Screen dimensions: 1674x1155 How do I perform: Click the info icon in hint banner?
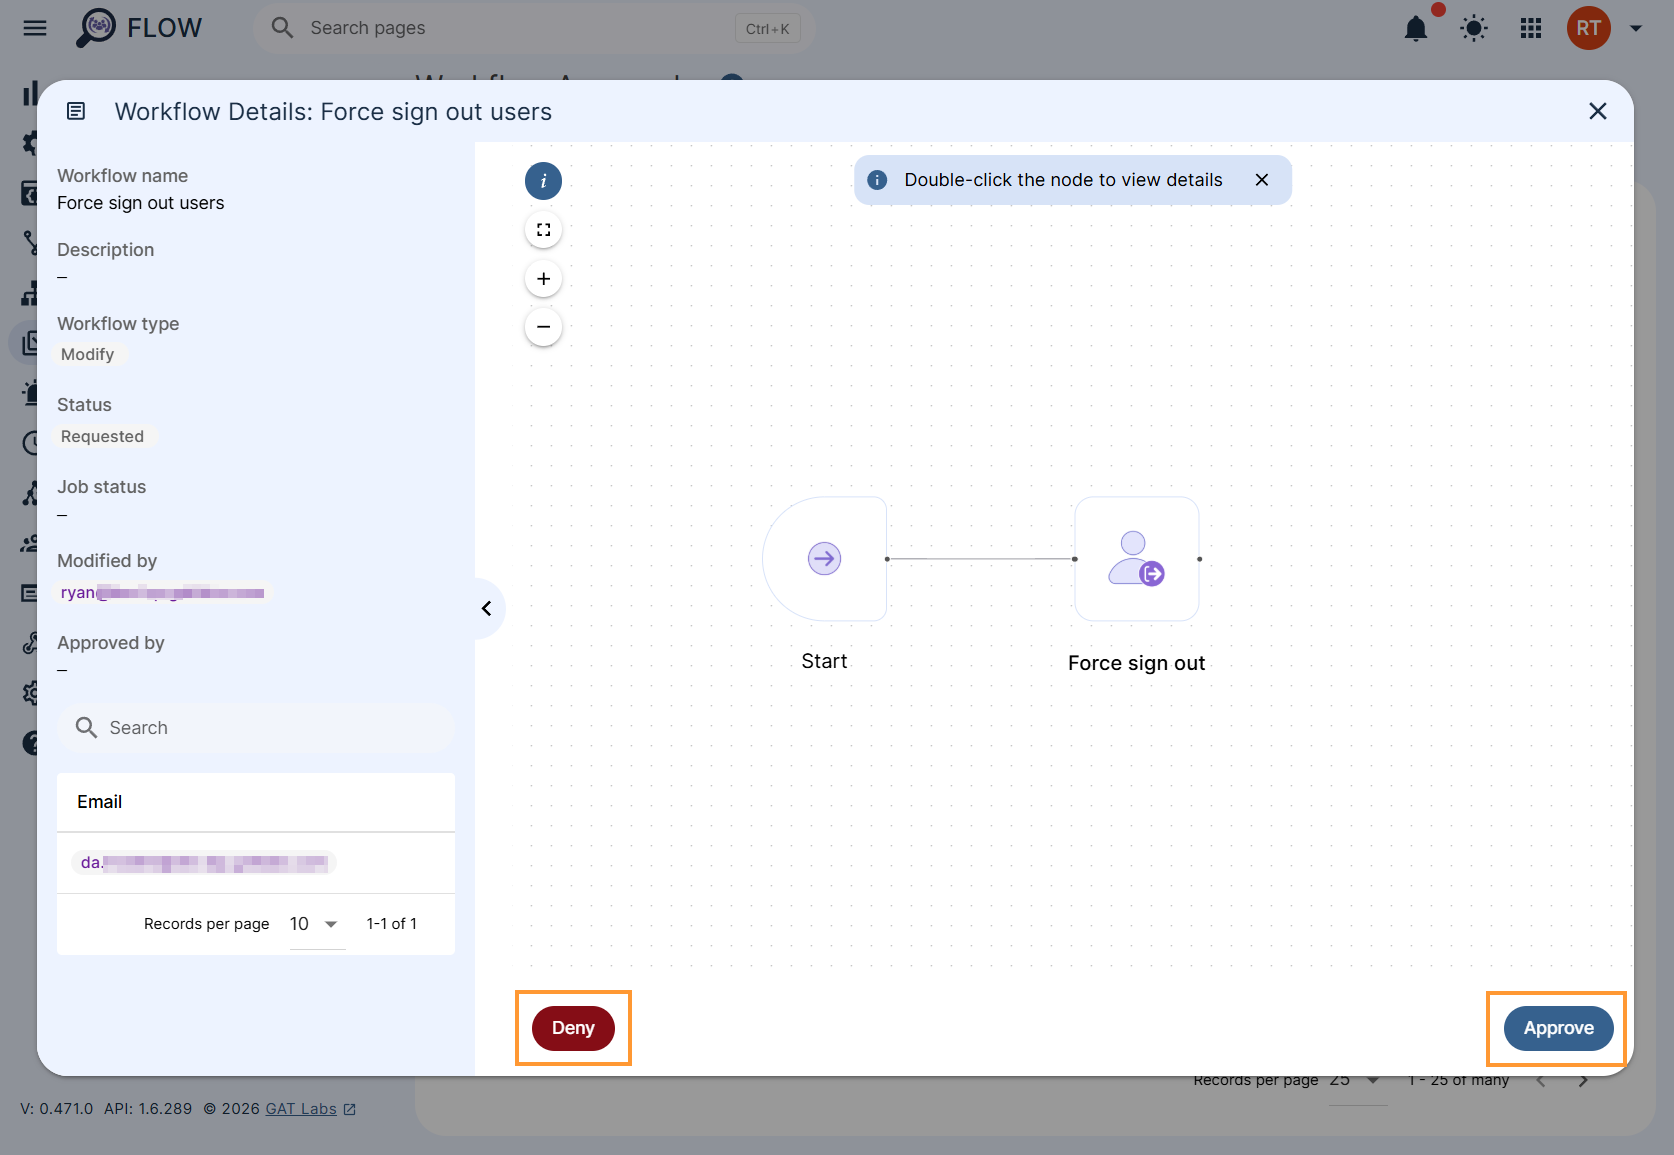[877, 180]
